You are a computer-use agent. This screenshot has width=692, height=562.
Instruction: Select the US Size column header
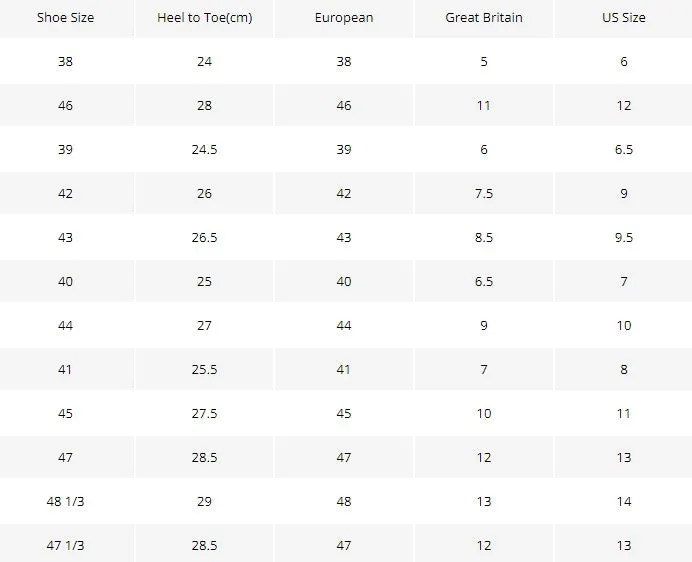pyautogui.click(x=624, y=18)
